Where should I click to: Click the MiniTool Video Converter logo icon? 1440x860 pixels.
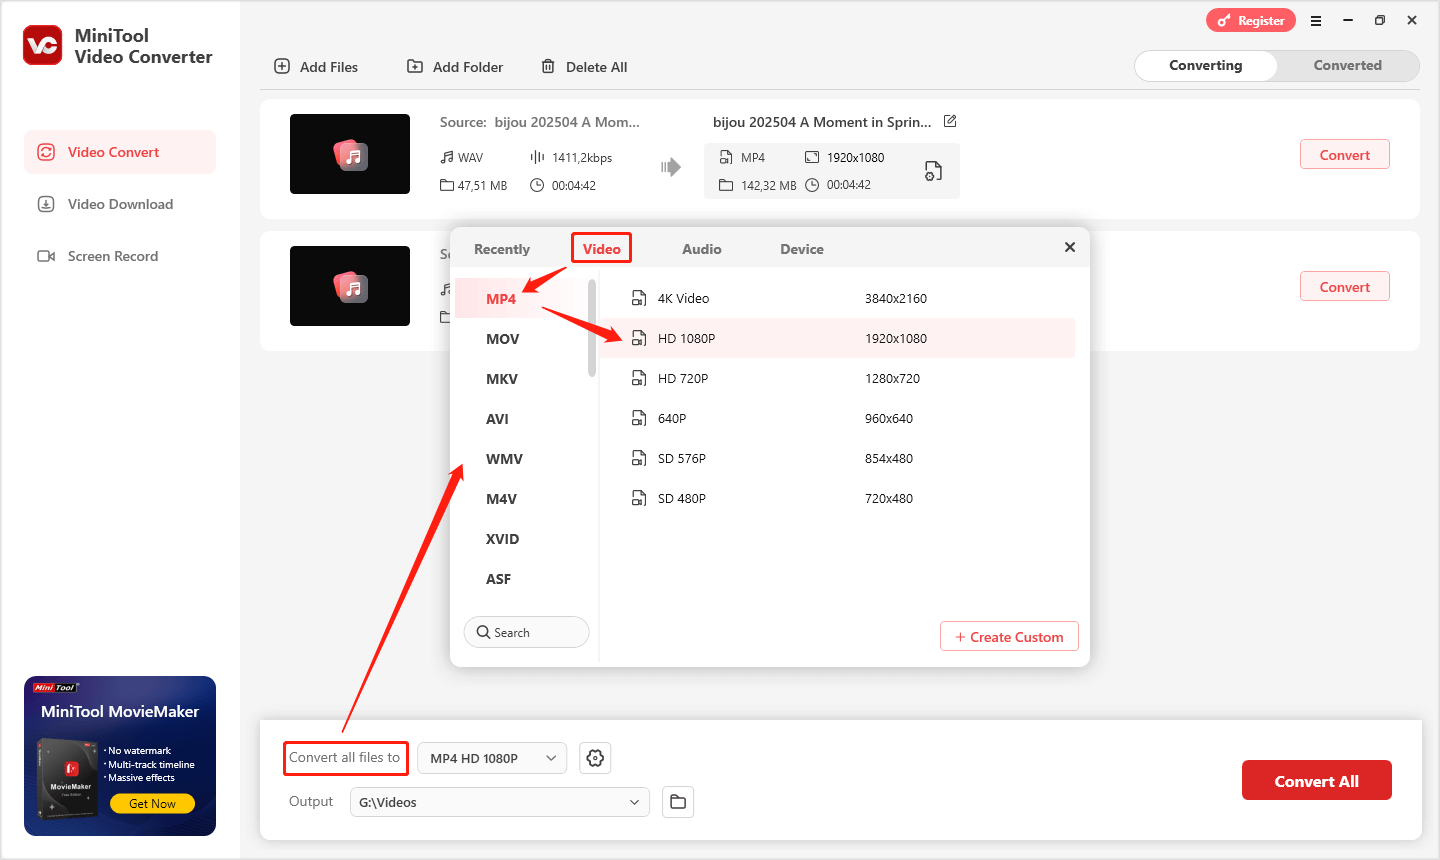43,46
